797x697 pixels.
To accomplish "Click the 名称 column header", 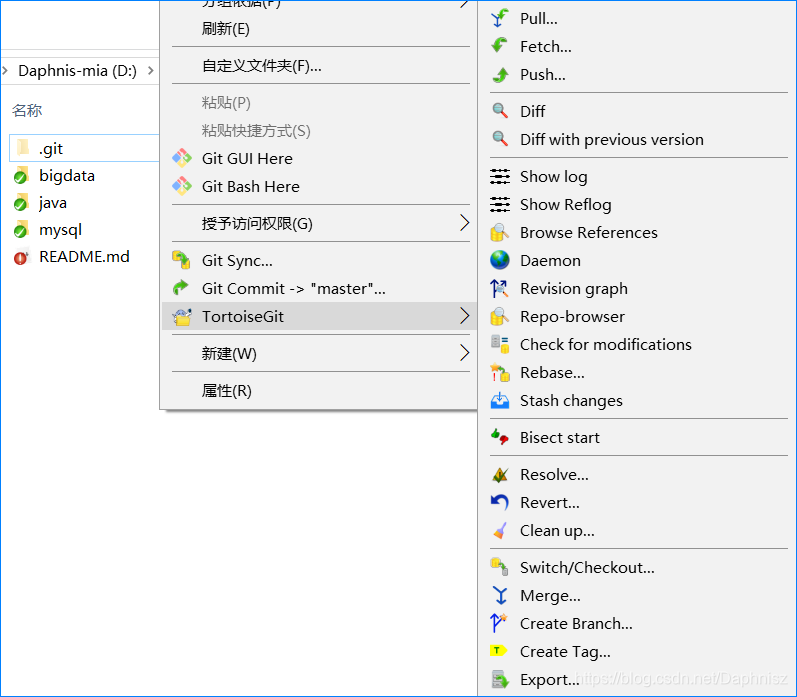I will click(27, 110).
